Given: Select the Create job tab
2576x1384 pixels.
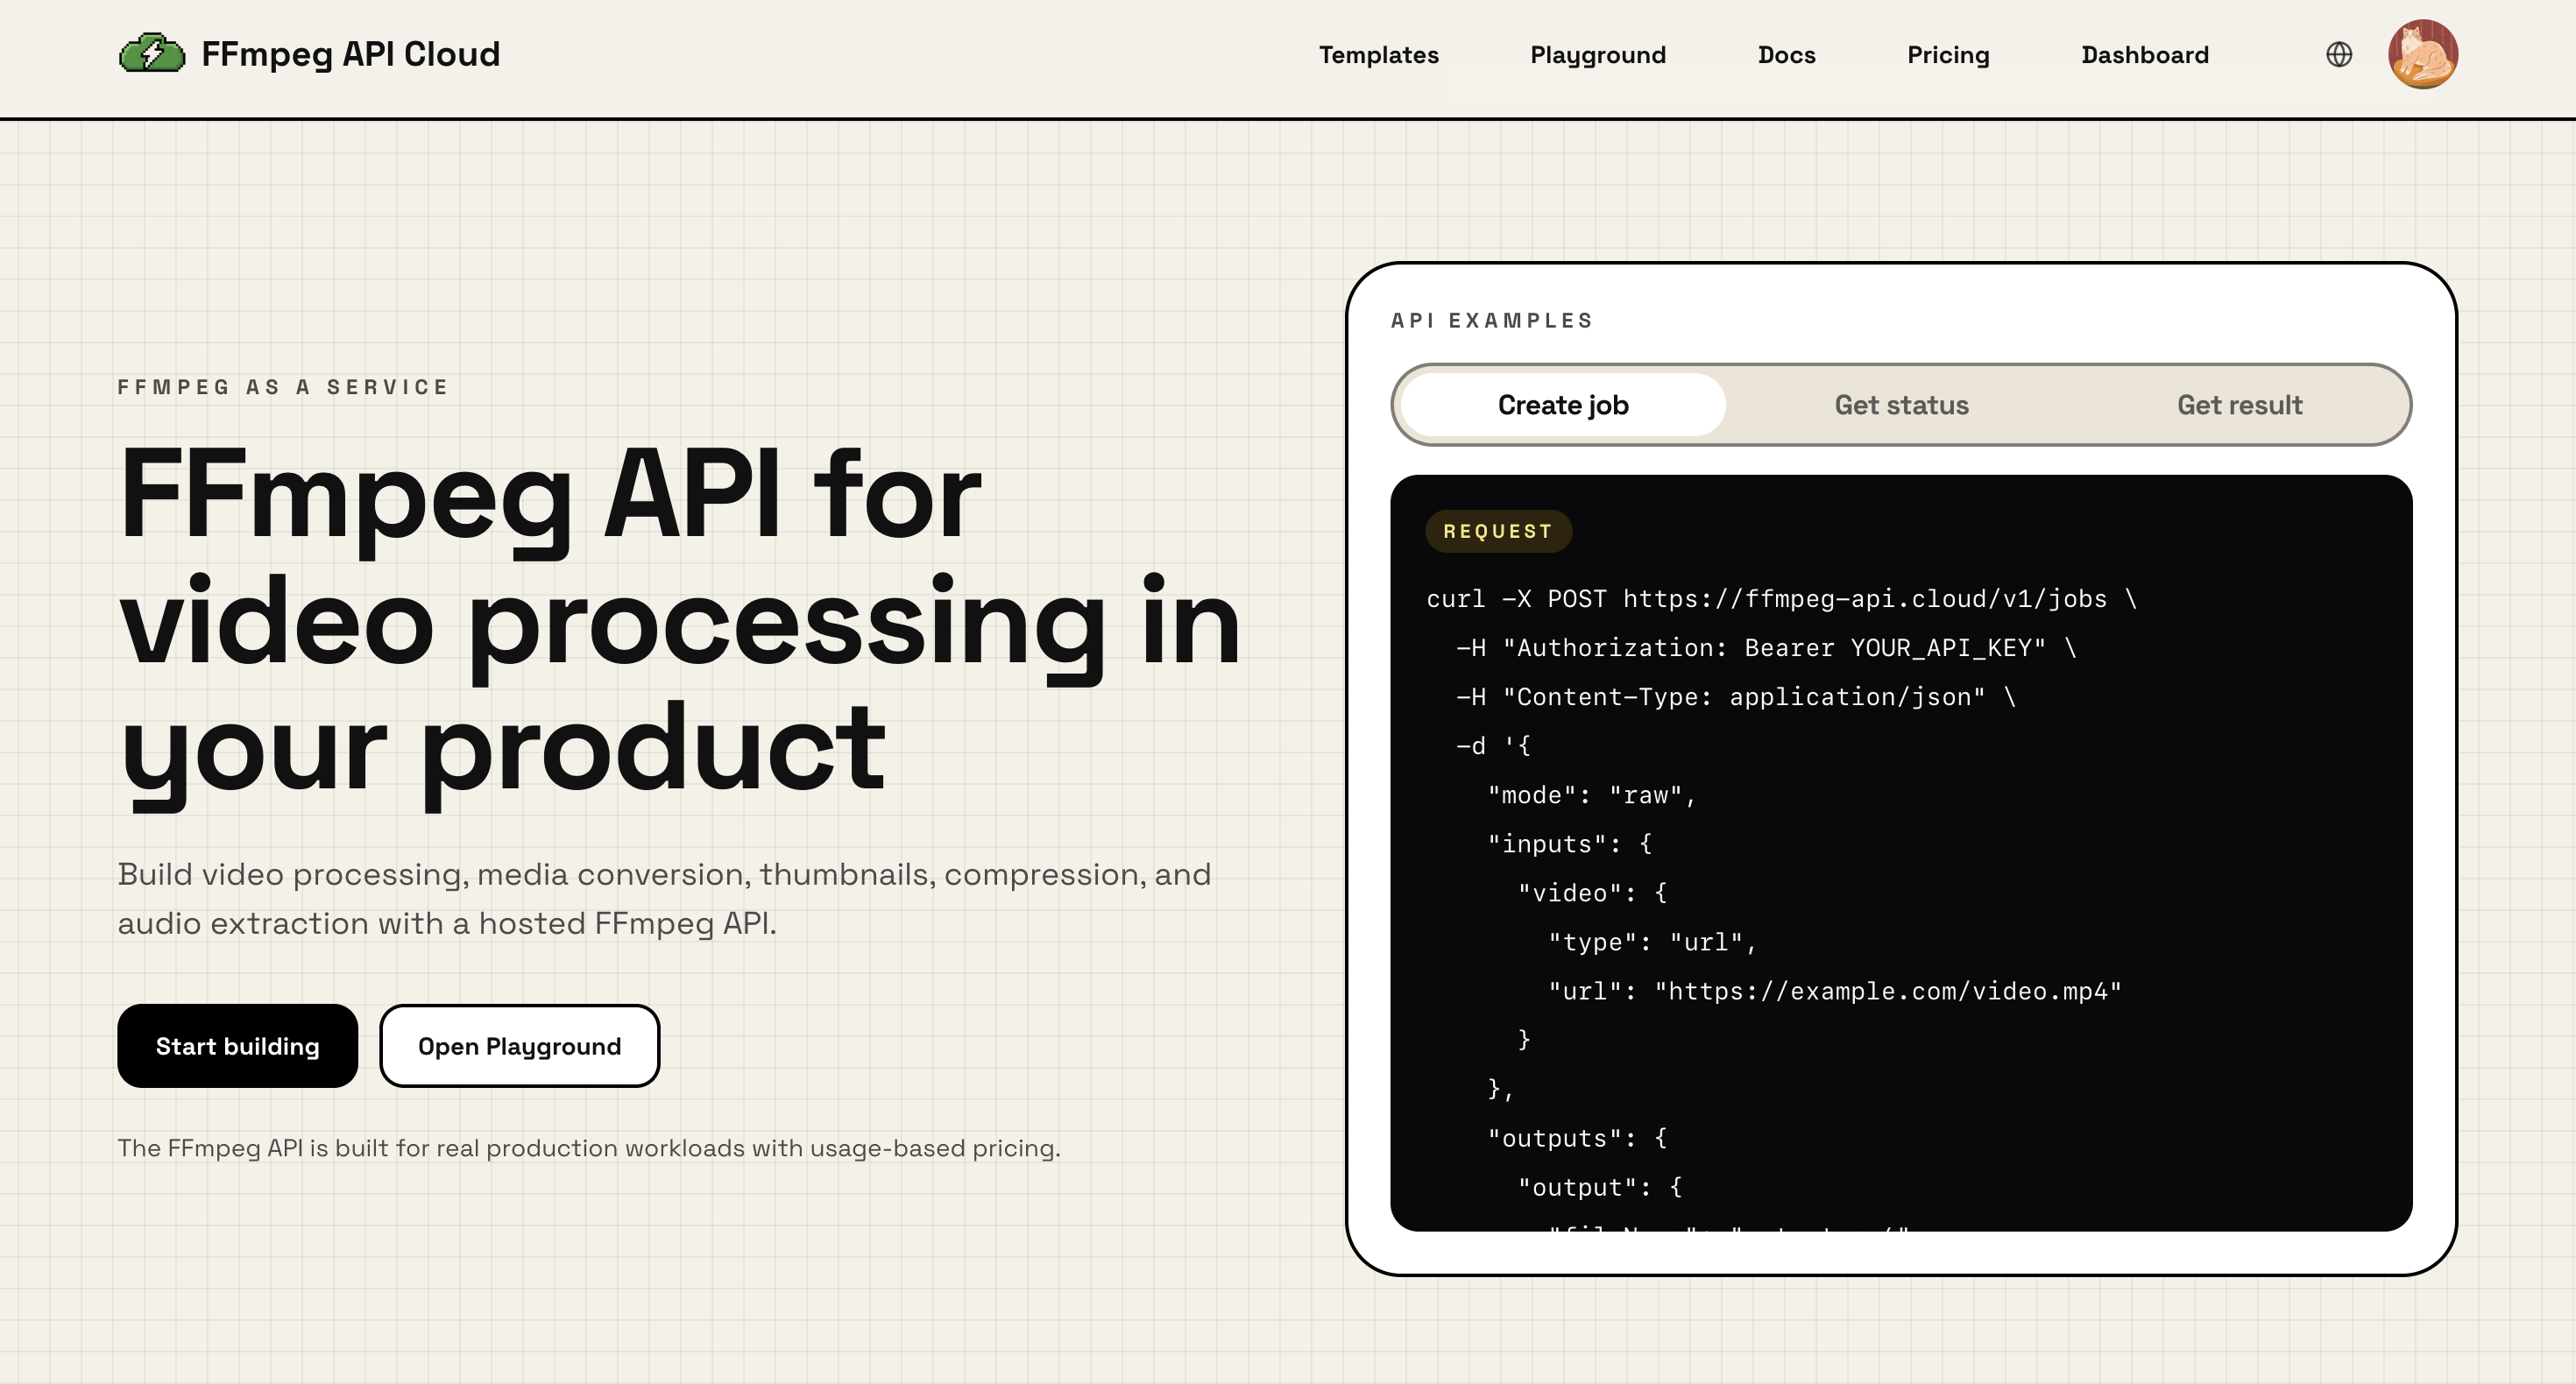Looking at the screenshot, I should pos(1562,405).
